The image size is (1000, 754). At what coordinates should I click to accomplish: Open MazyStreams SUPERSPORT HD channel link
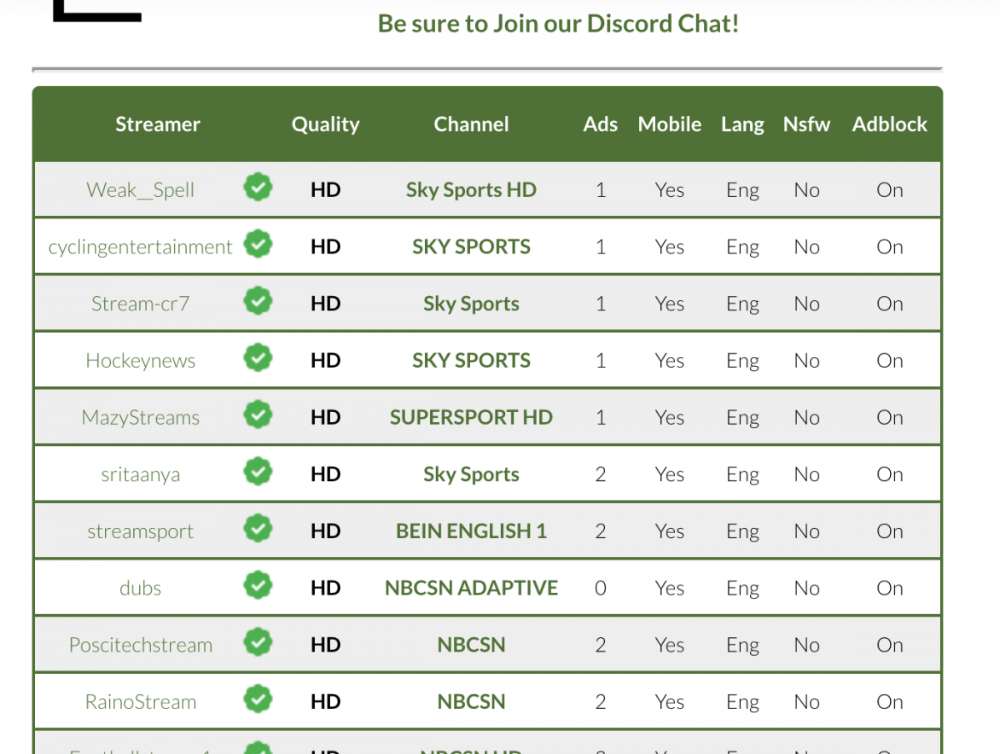pyautogui.click(x=471, y=417)
